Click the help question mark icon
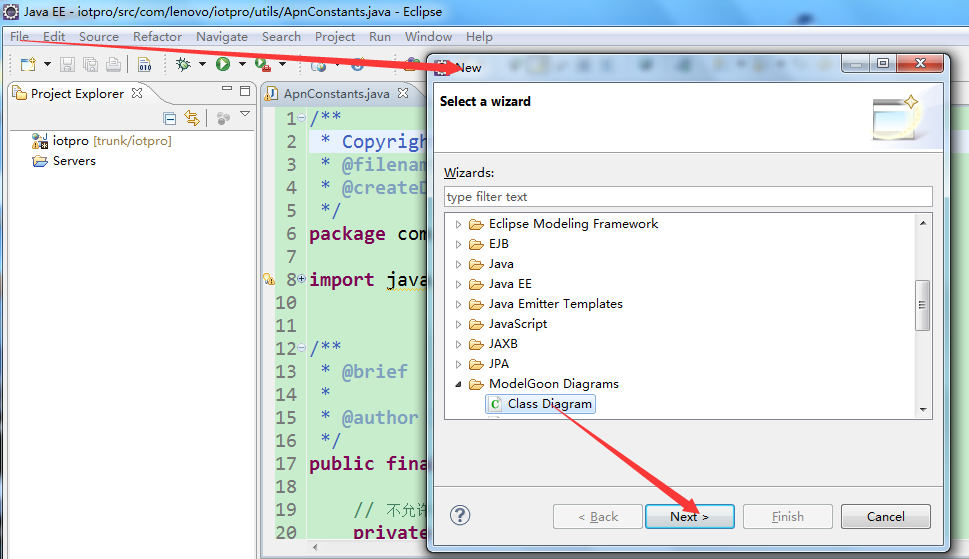 (x=460, y=515)
